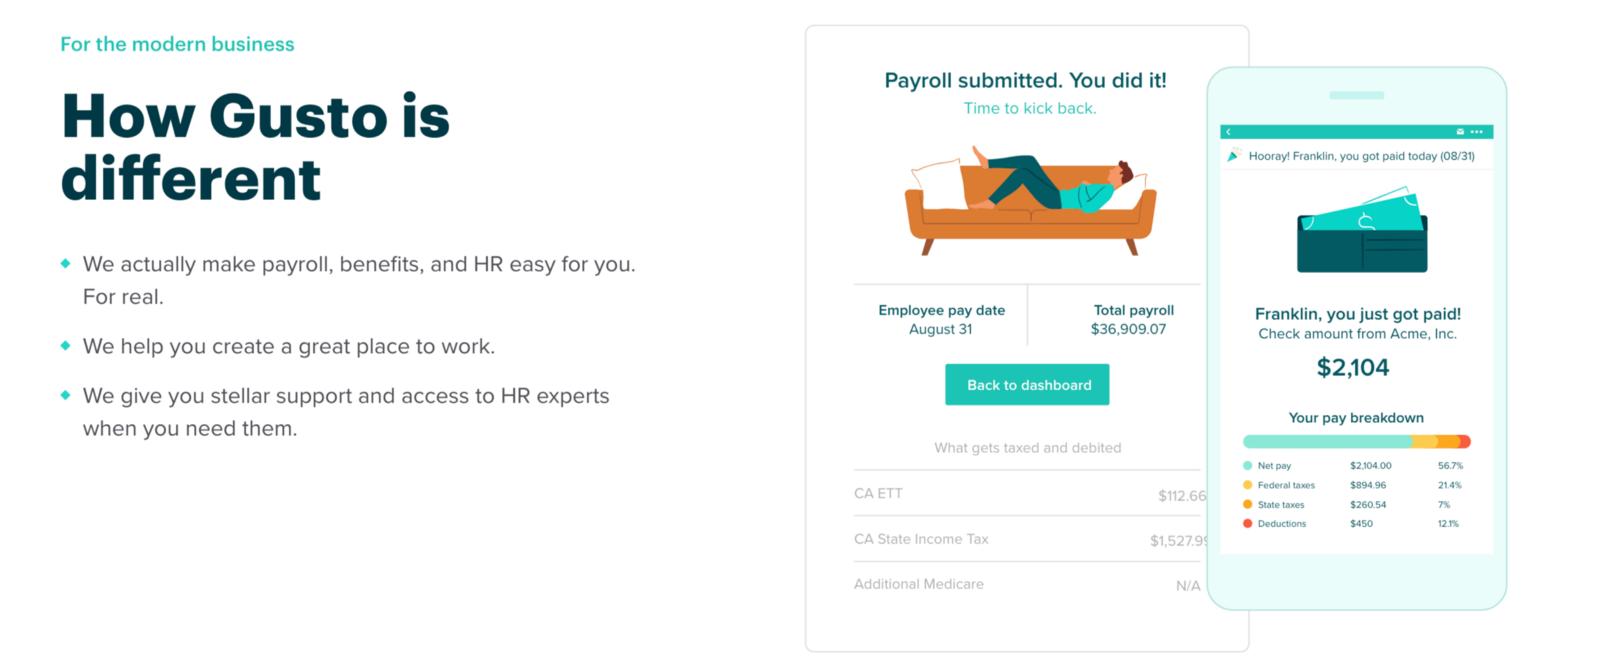Image resolution: width=1600 pixels, height=670 pixels.
Task: Select the CA State Income Tax row
Action: point(1030,539)
